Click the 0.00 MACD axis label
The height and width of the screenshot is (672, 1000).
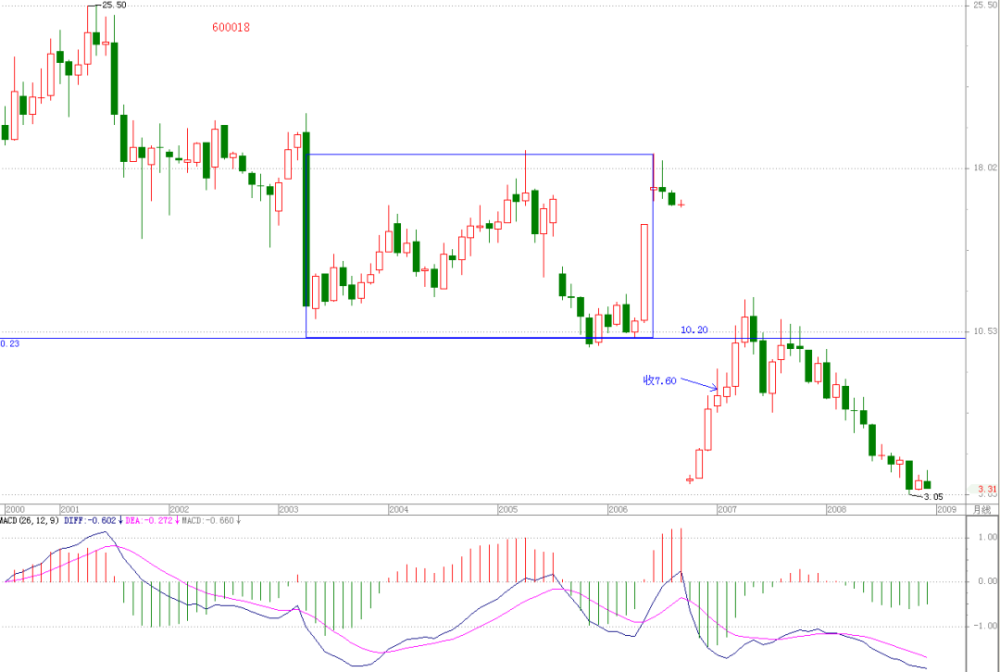click(x=987, y=581)
